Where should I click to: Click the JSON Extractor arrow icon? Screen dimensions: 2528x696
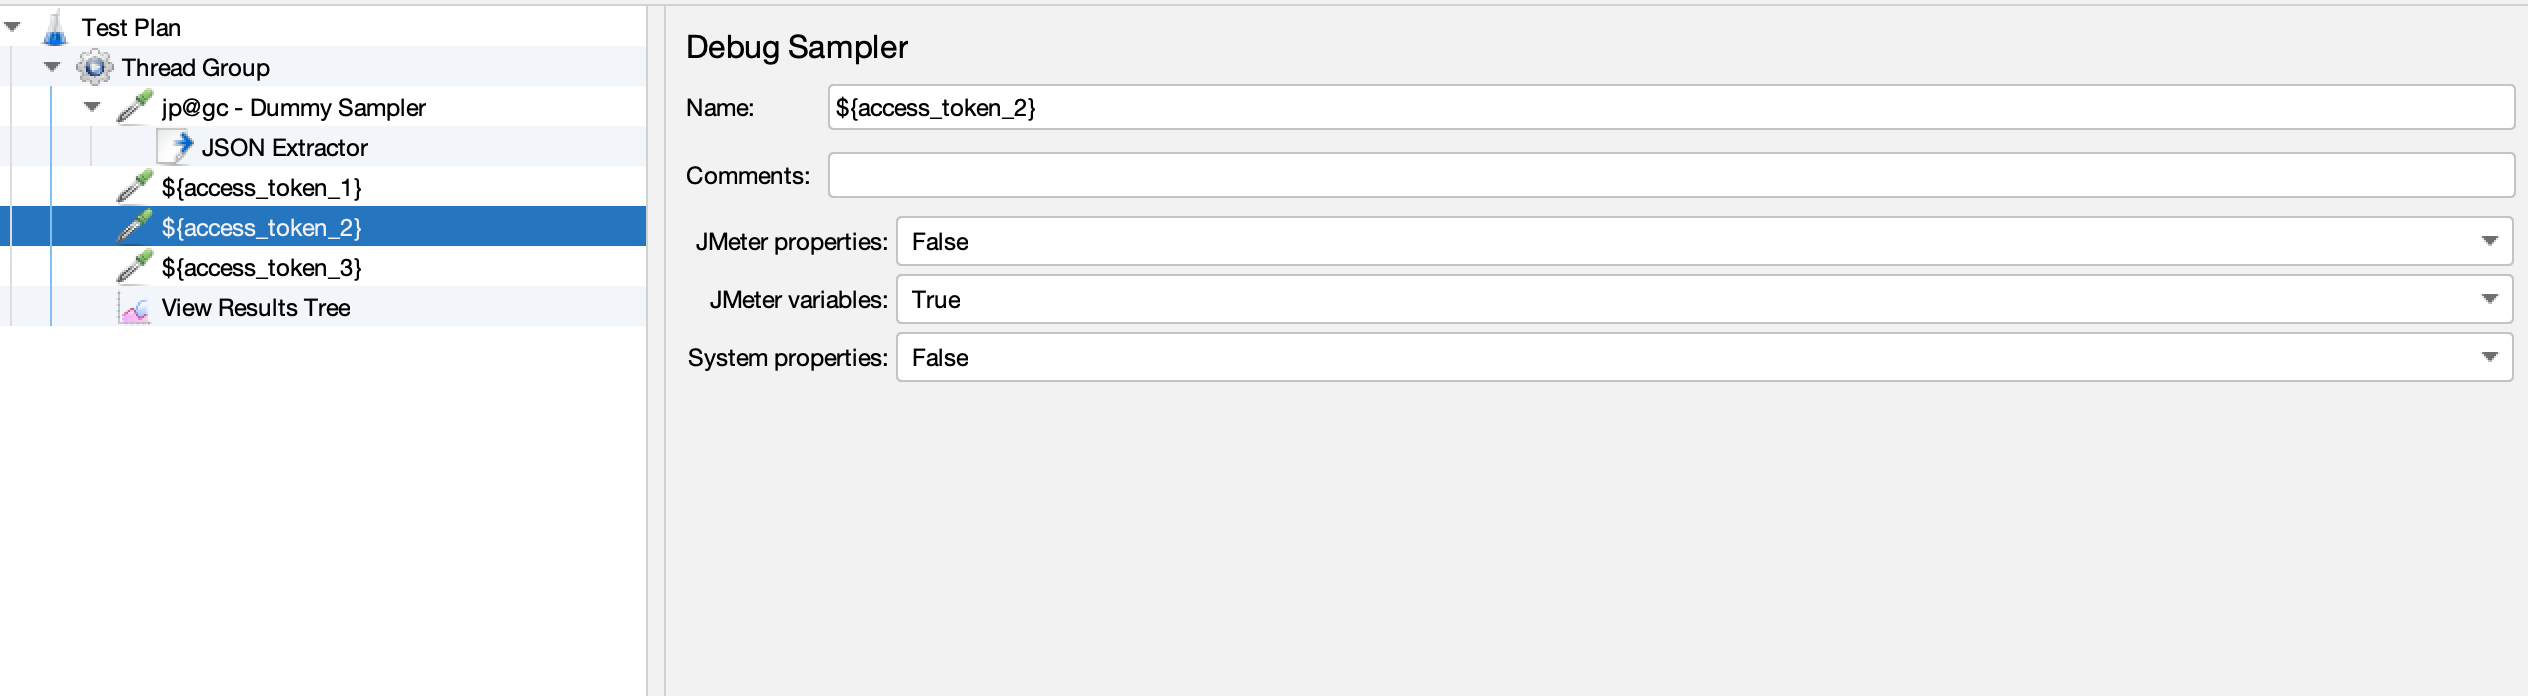pyautogui.click(x=178, y=147)
